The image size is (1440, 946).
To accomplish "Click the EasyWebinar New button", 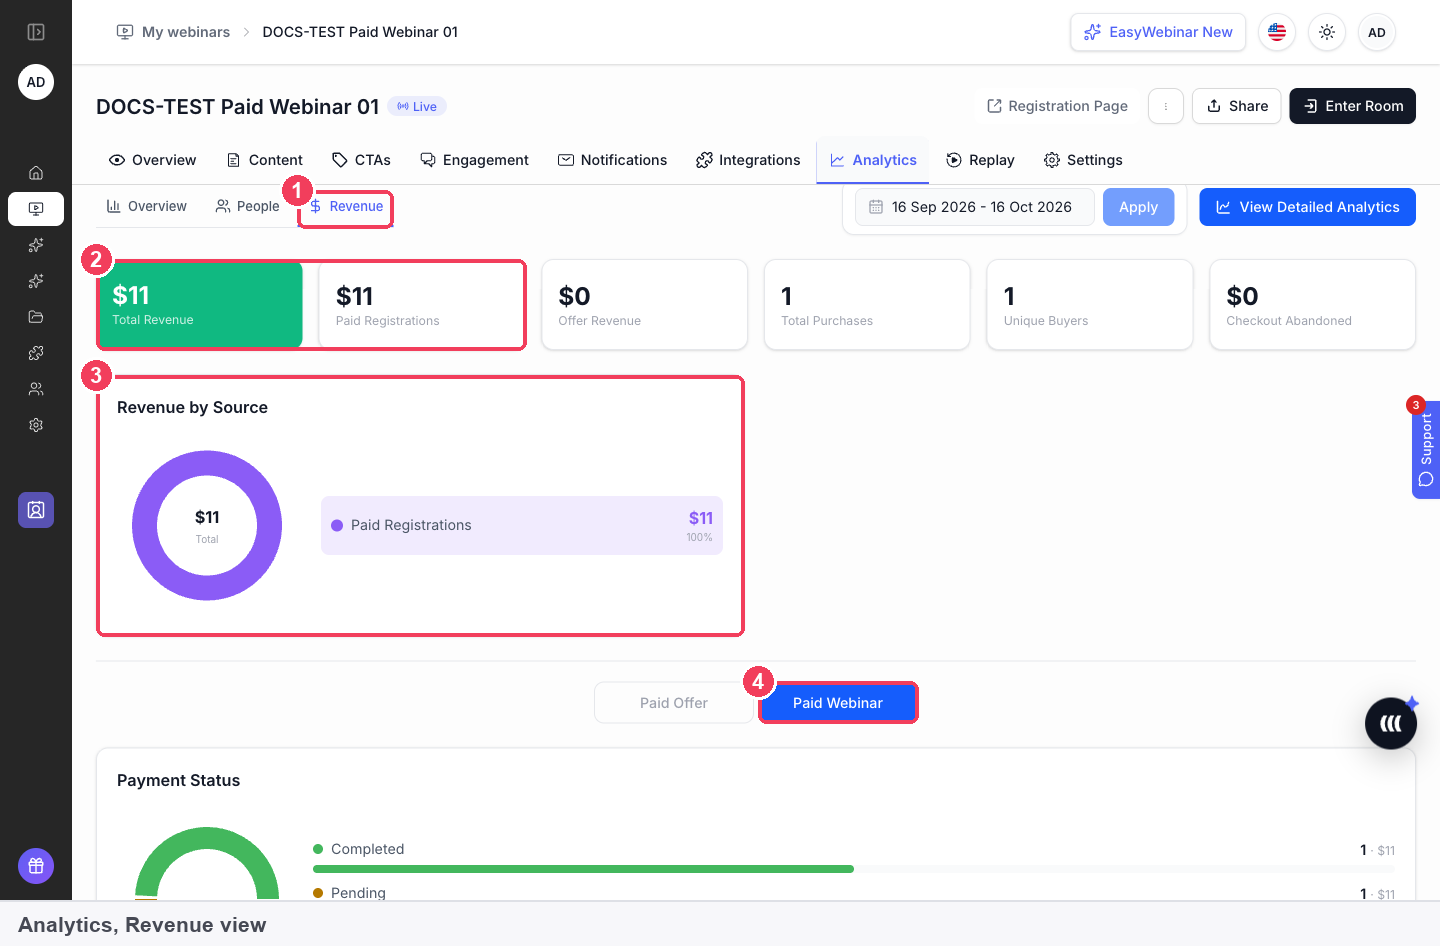I will pos(1158,32).
